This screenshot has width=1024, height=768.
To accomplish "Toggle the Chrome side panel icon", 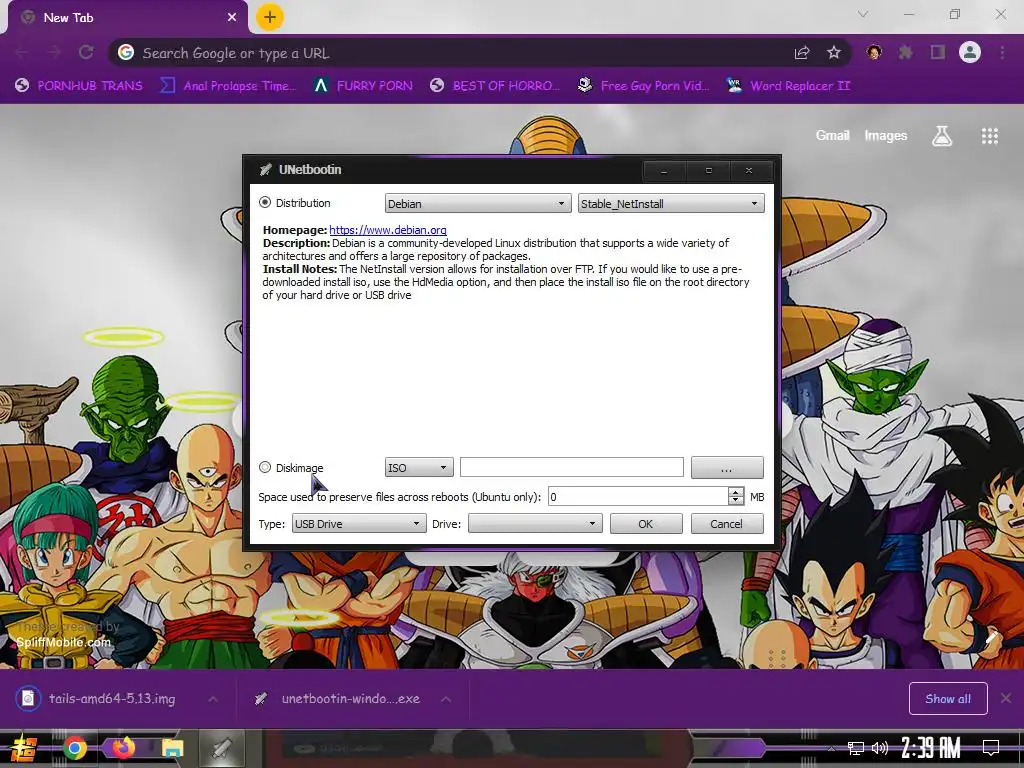I will (x=938, y=52).
